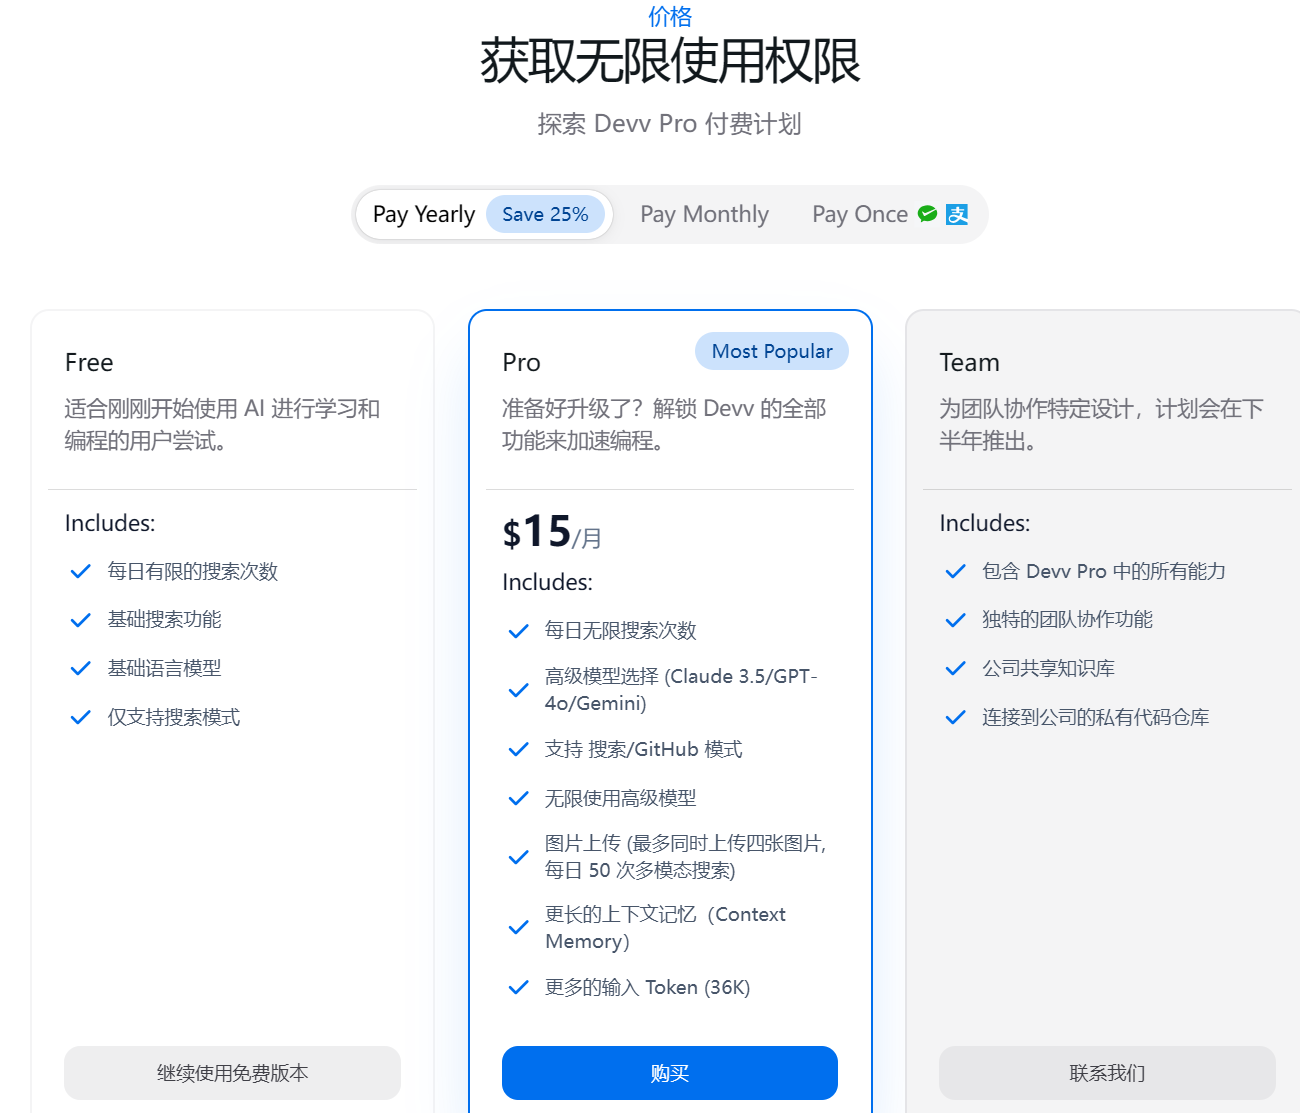Click the checkmark beside 公司共享知识库
The width and height of the screenshot is (1300, 1113).
coord(956,668)
